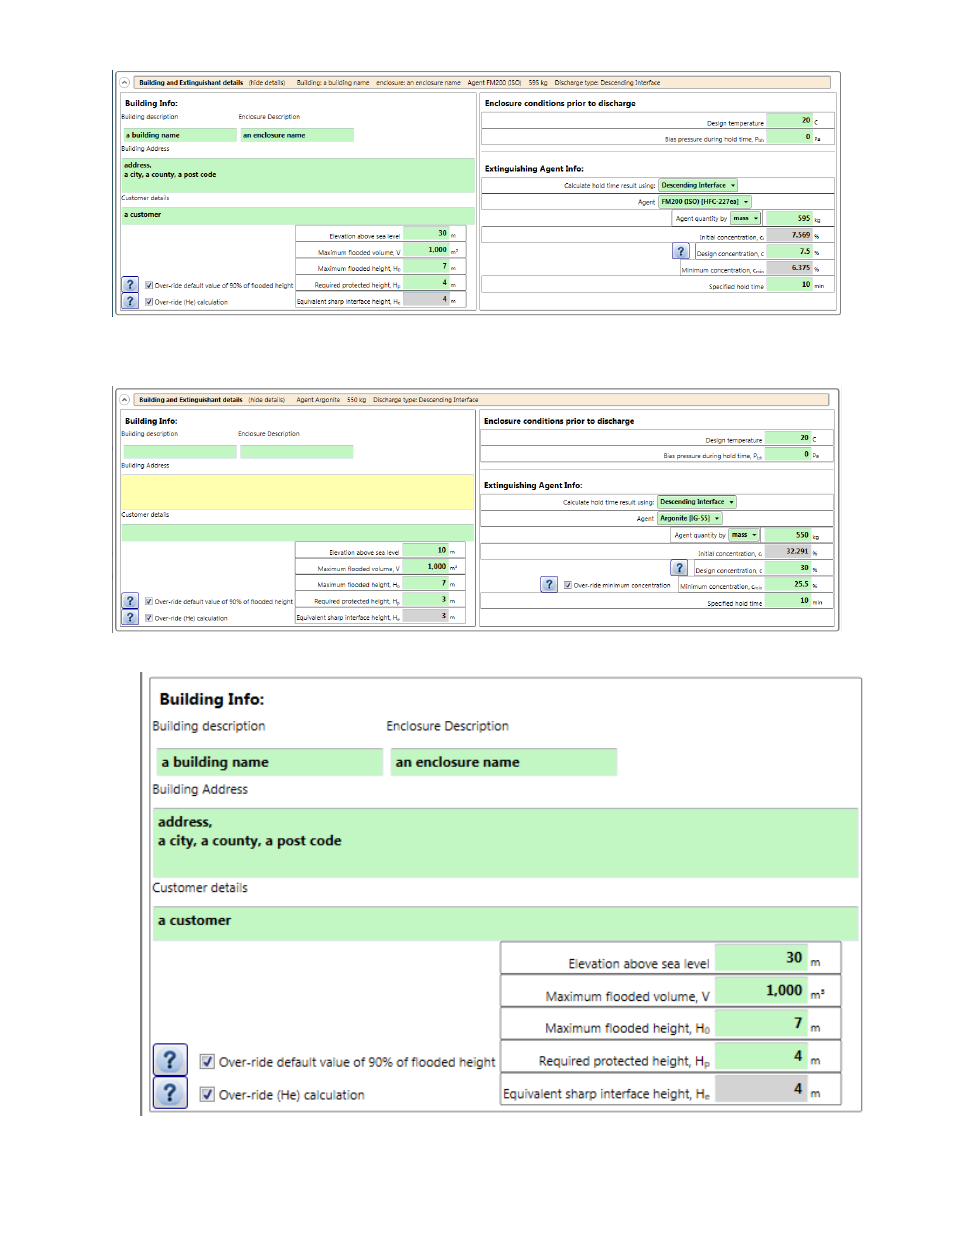Toggle Over-ride default 90% checkbox in enlarged panel
This screenshot has height=1235, width=954.
[x=207, y=1062]
